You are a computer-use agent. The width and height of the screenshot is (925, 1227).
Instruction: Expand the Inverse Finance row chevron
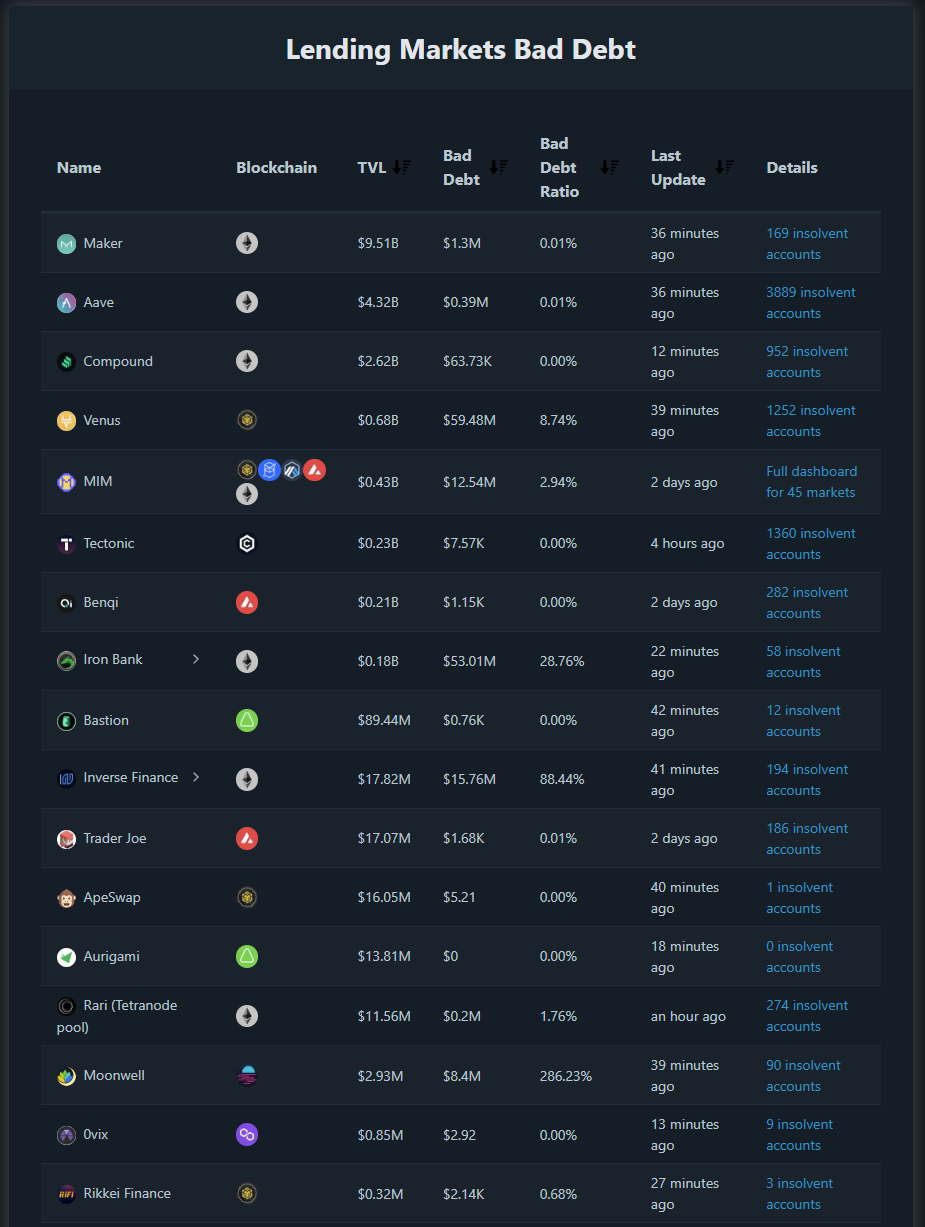click(196, 777)
